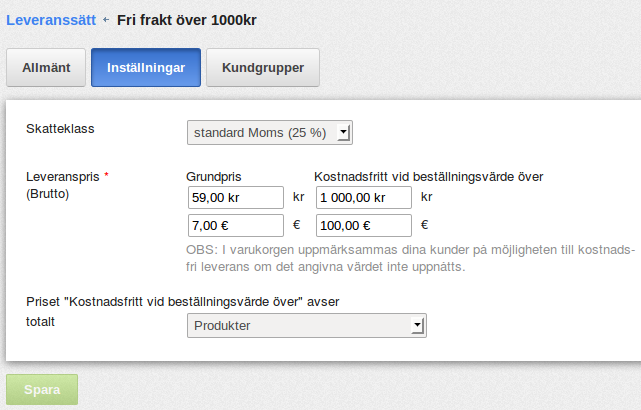The width and height of the screenshot is (641, 410).
Task: Select the Inställningar tab
Action: coord(146,68)
